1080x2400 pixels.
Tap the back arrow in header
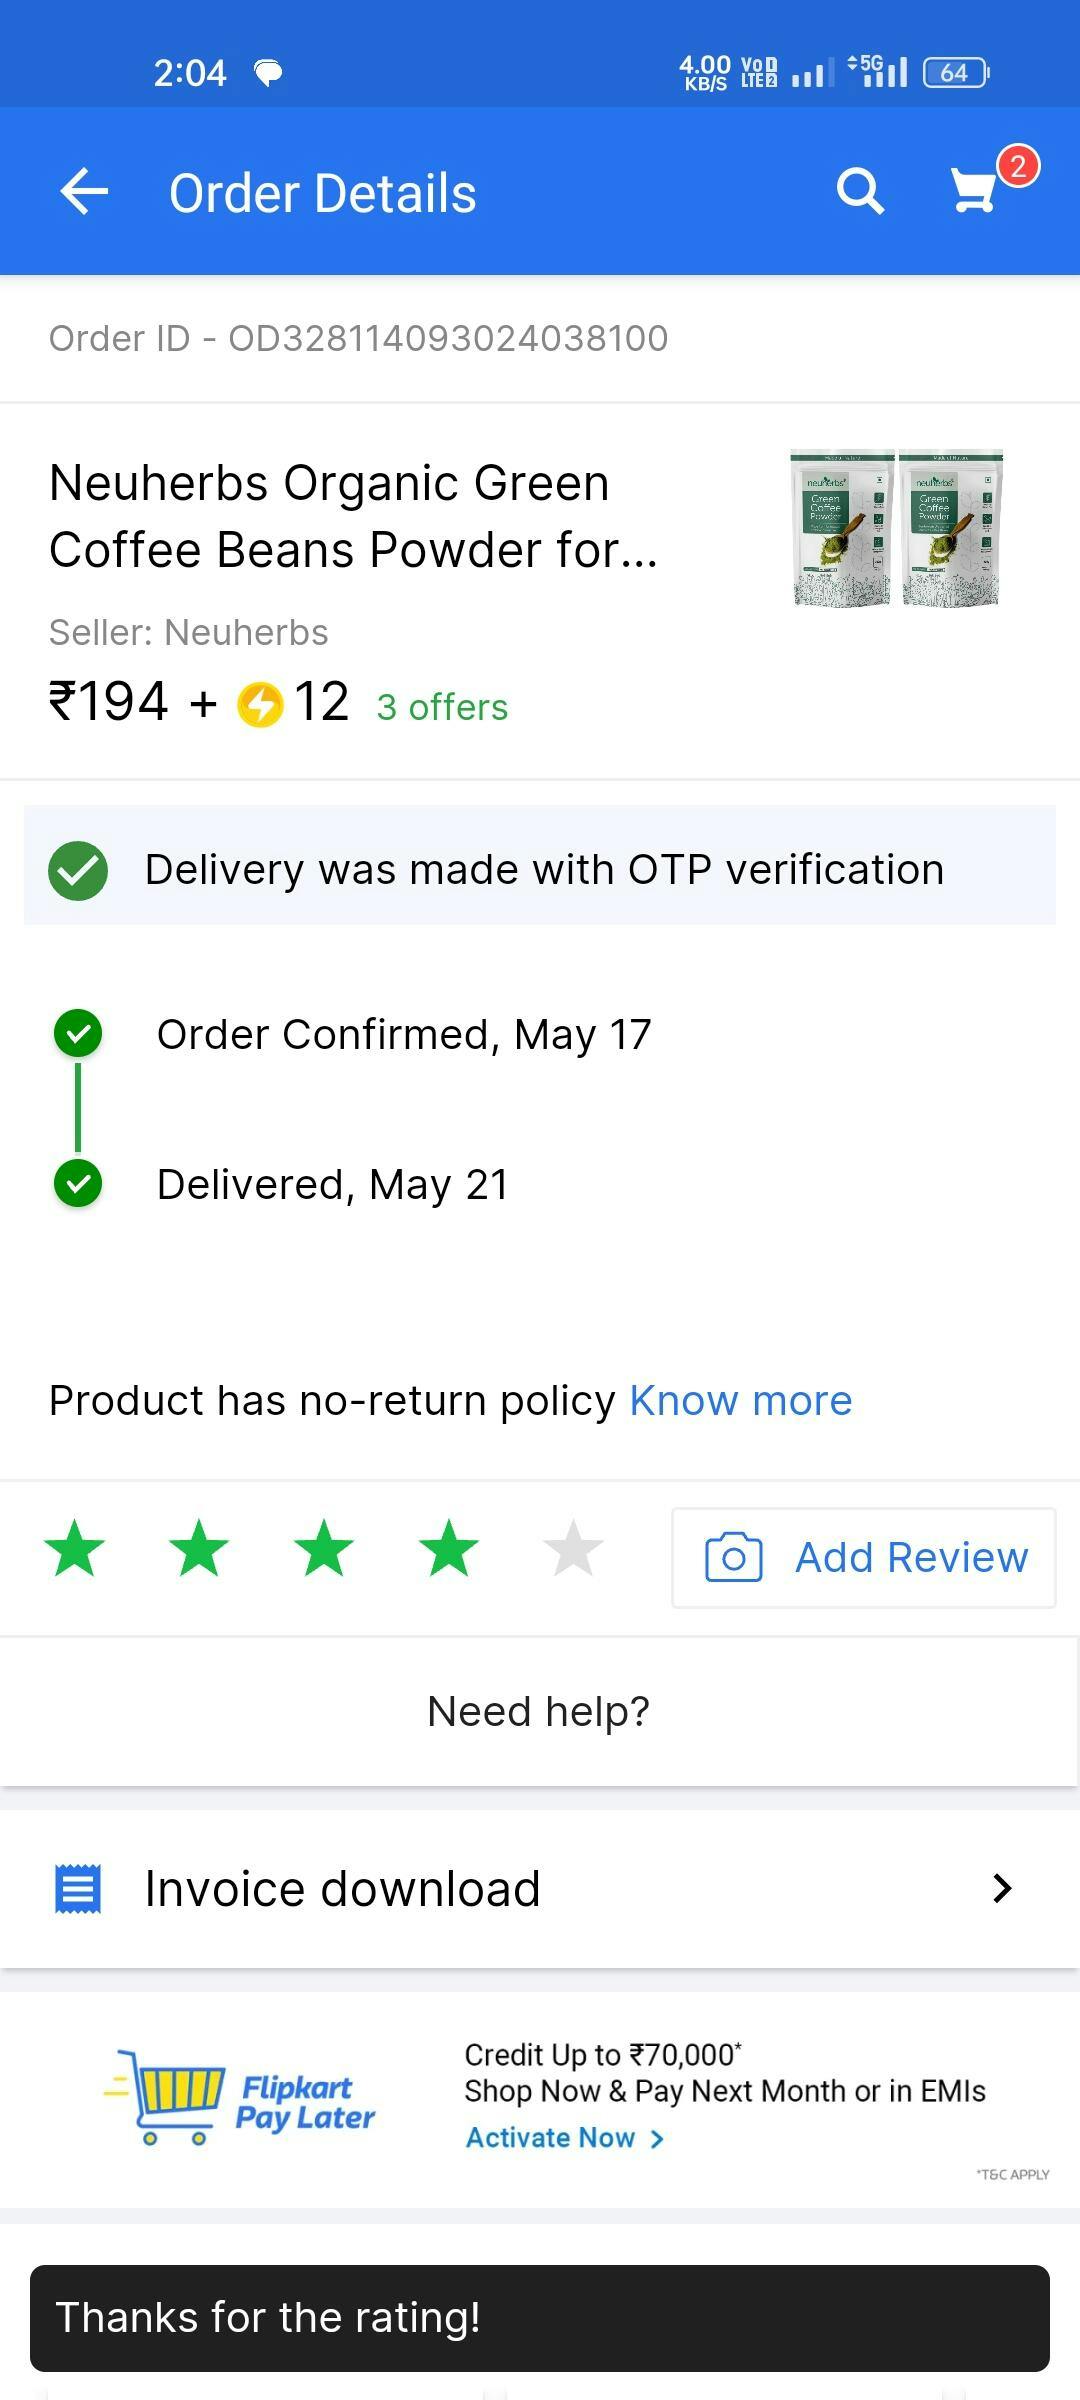pyautogui.click(x=84, y=192)
